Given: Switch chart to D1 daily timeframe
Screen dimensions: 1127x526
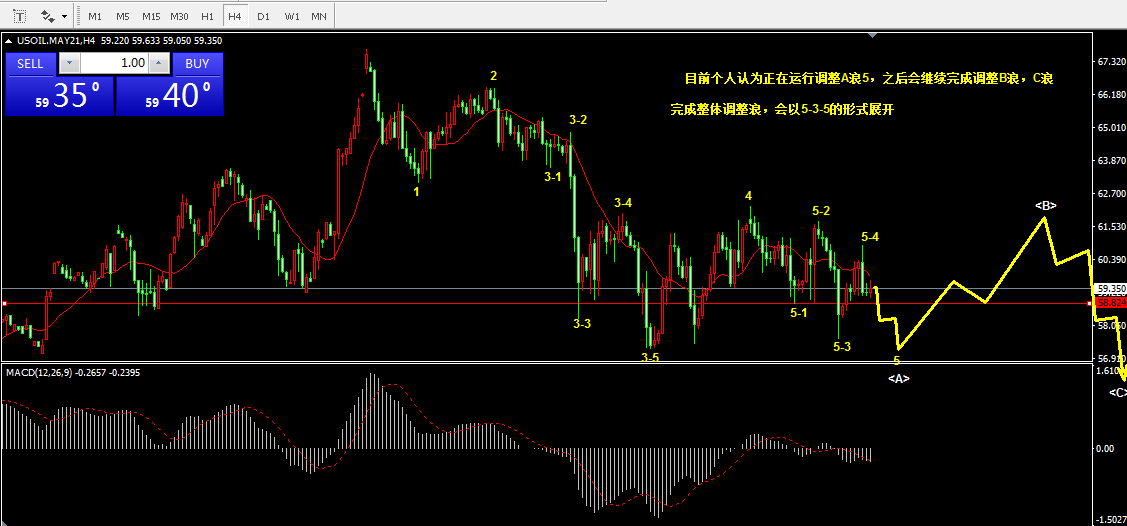Looking at the screenshot, I should tap(263, 16).
